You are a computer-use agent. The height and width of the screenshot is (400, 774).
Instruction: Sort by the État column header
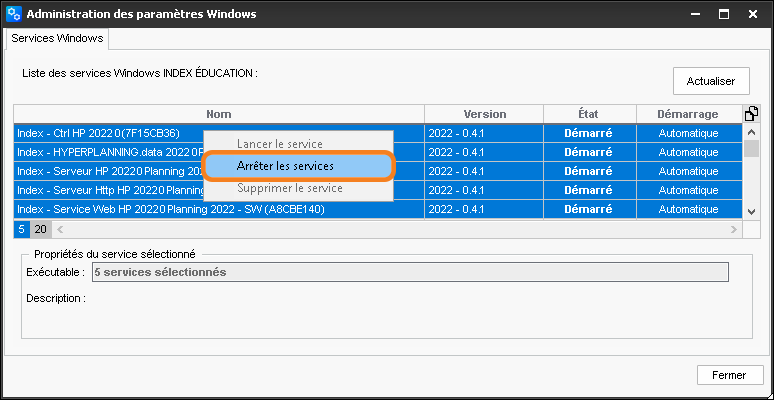pos(590,114)
